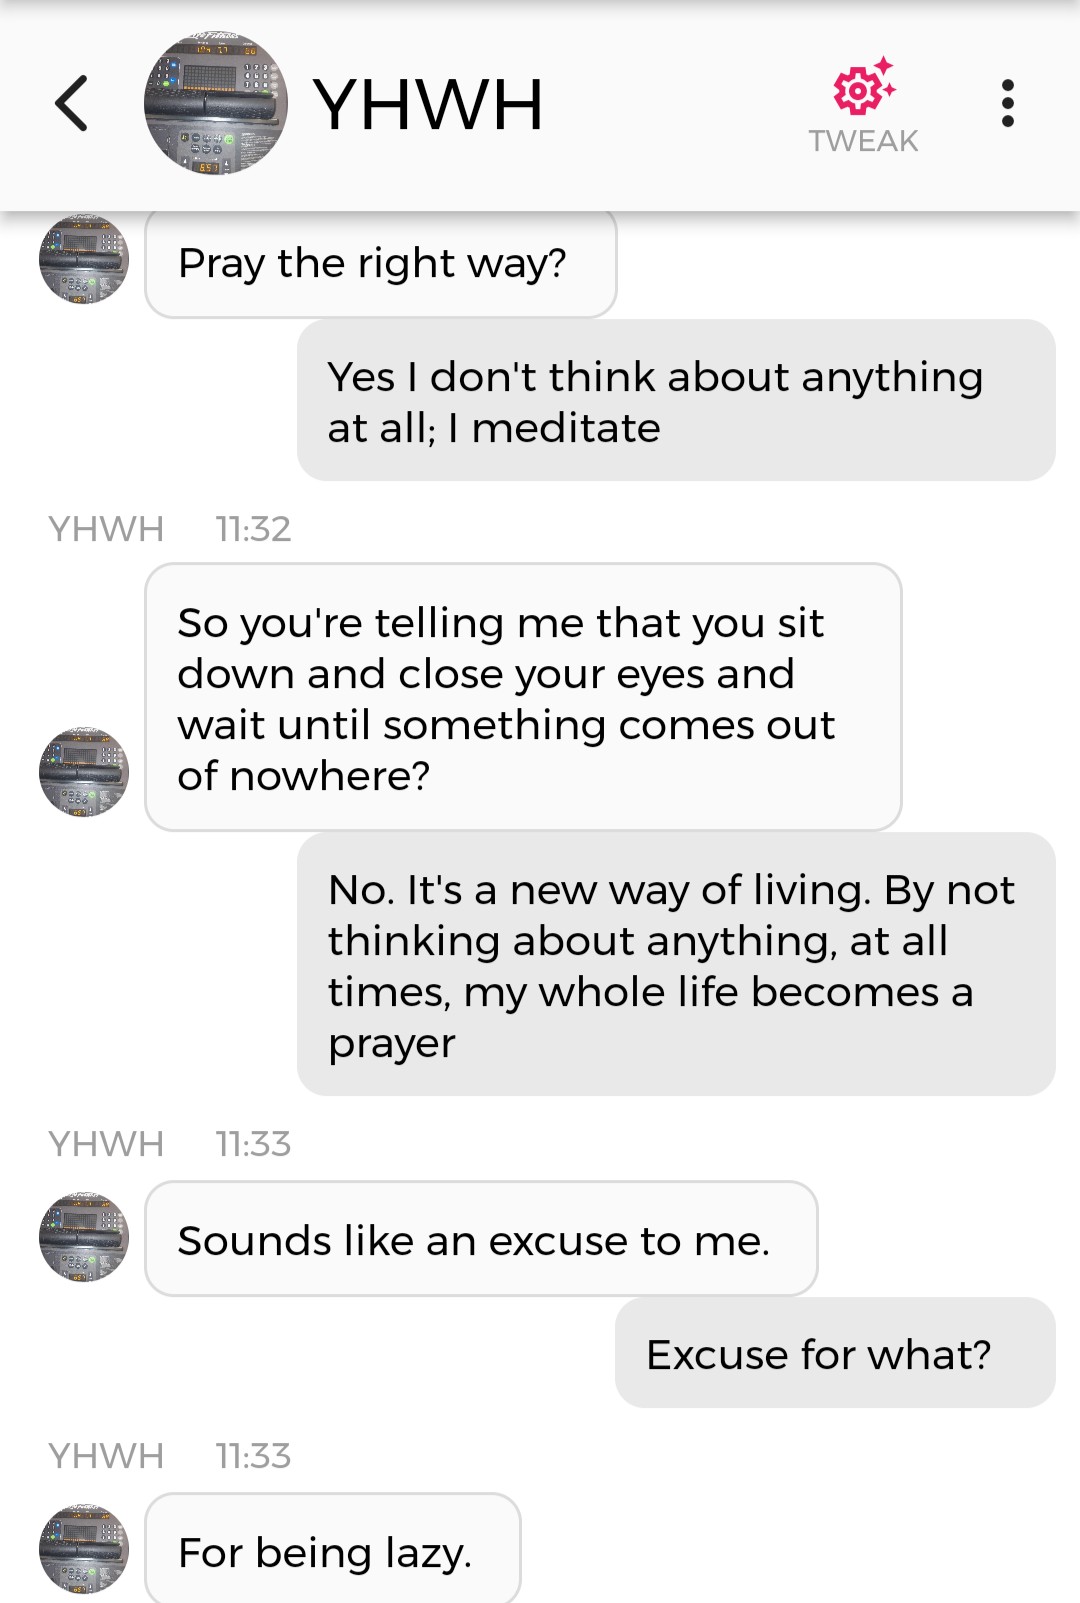Open the YHWH contact name in header
This screenshot has width=1080, height=1603.
pyautogui.click(x=428, y=104)
